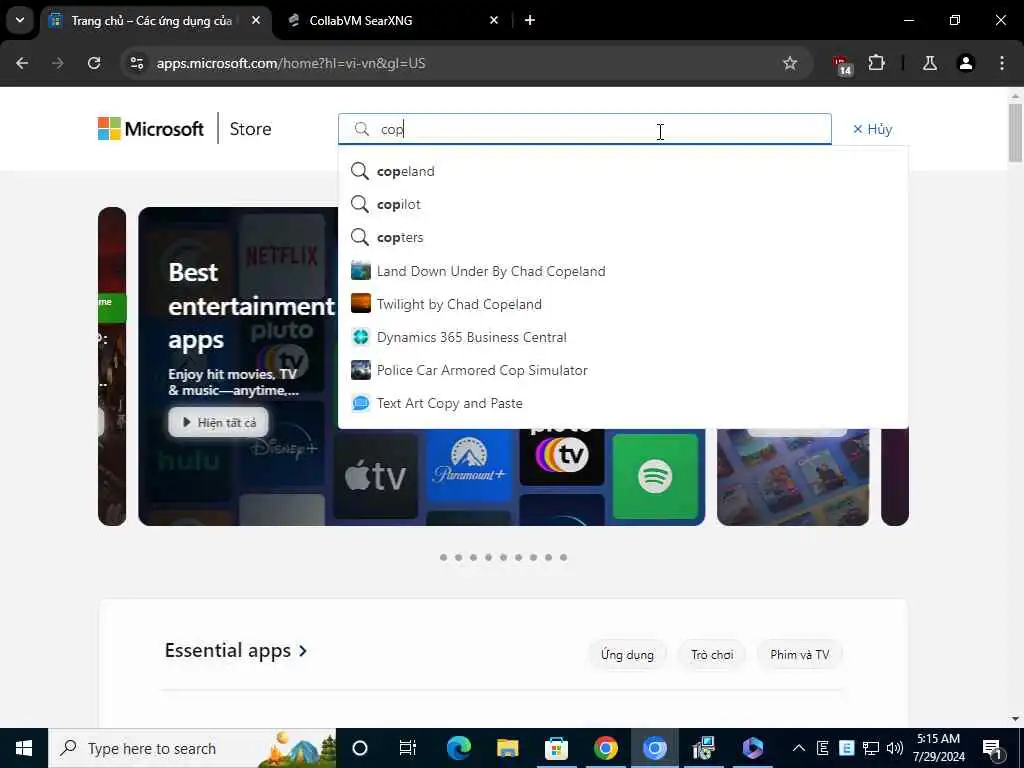Select the last carousel dot
The width and height of the screenshot is (1024, 768).
564,557
